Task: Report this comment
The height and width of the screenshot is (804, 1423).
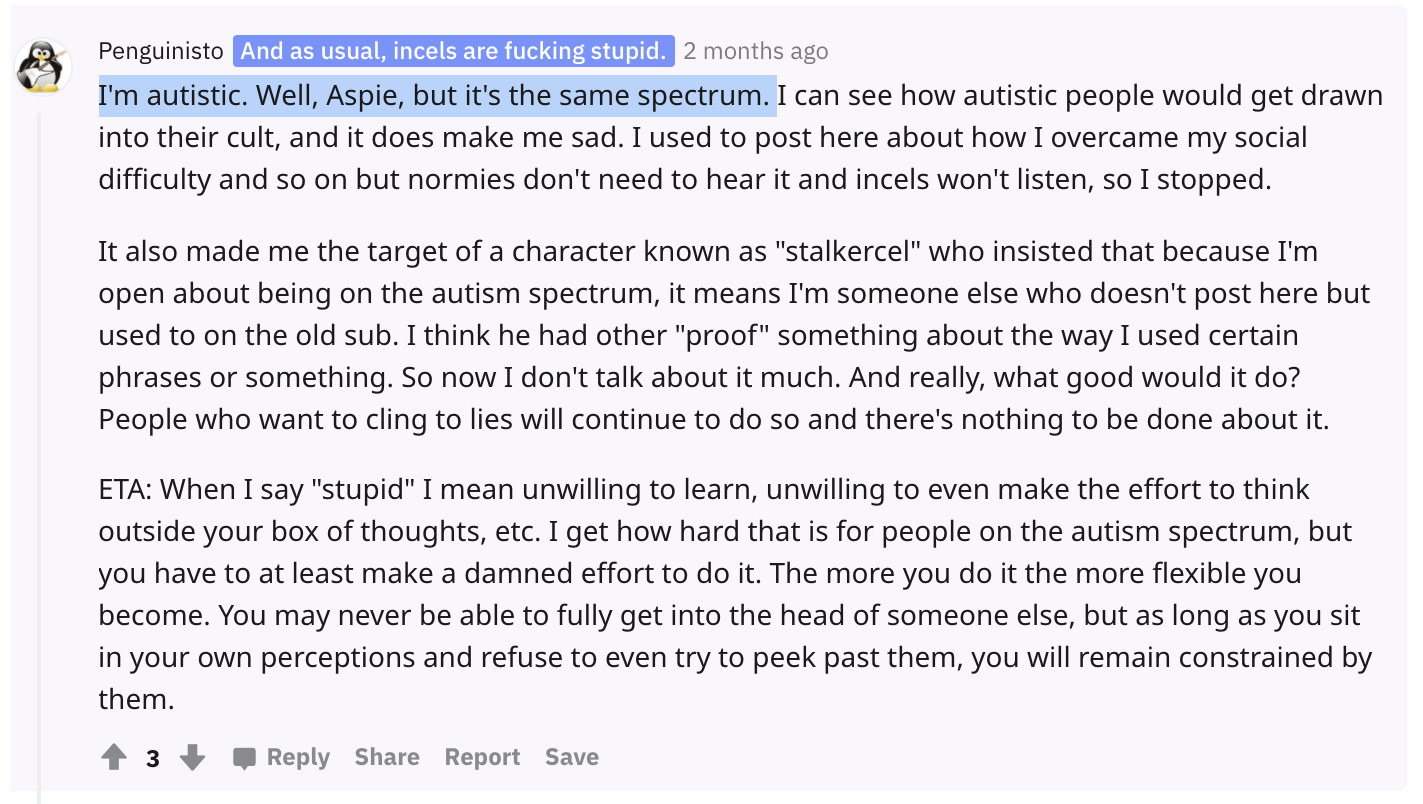Action: 482,757
